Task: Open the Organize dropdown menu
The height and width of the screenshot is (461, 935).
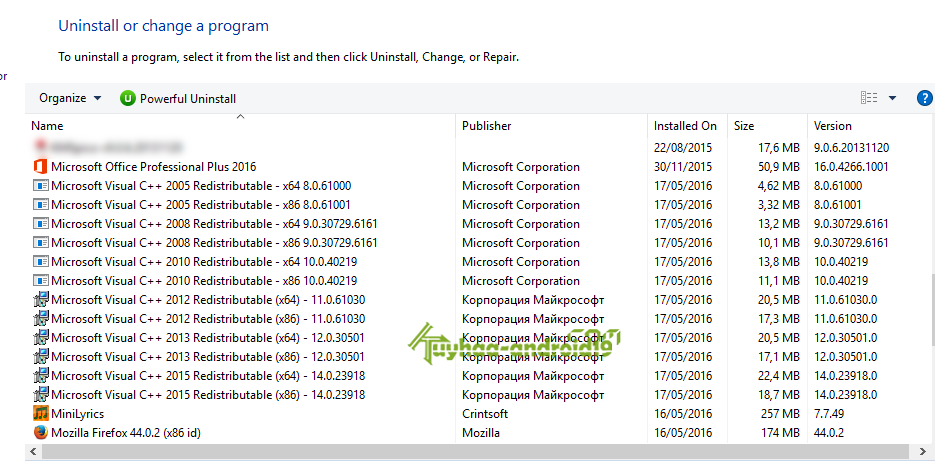Action: [x=70, y=98]
